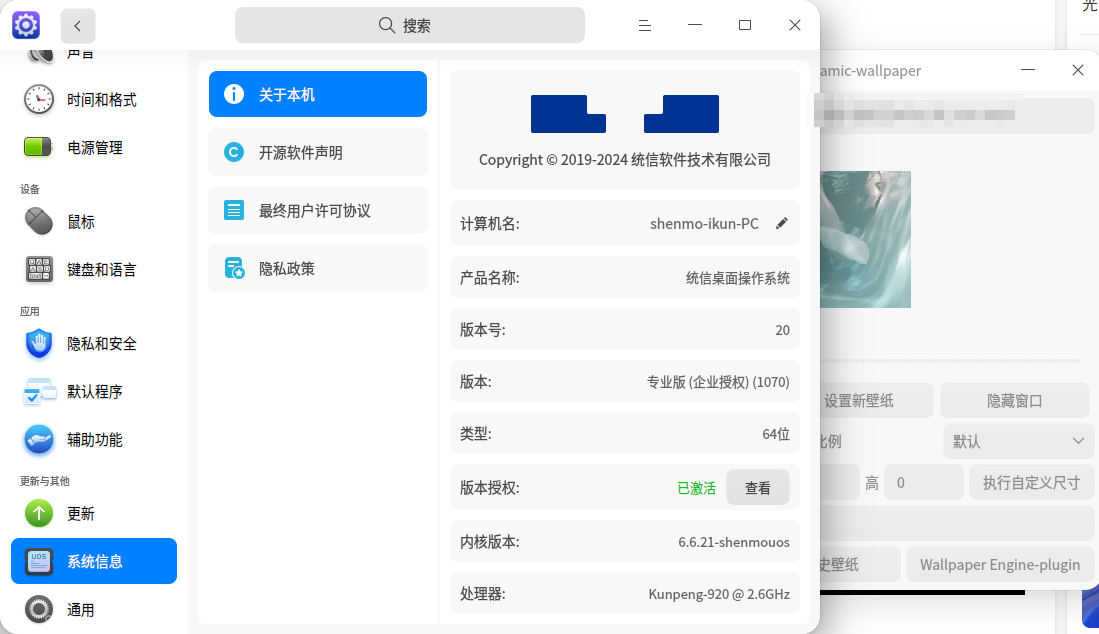Screen dimensions: 1099x634
Task: Click kernel version 6.6.21-shenmouos
Action: (734, 542)
